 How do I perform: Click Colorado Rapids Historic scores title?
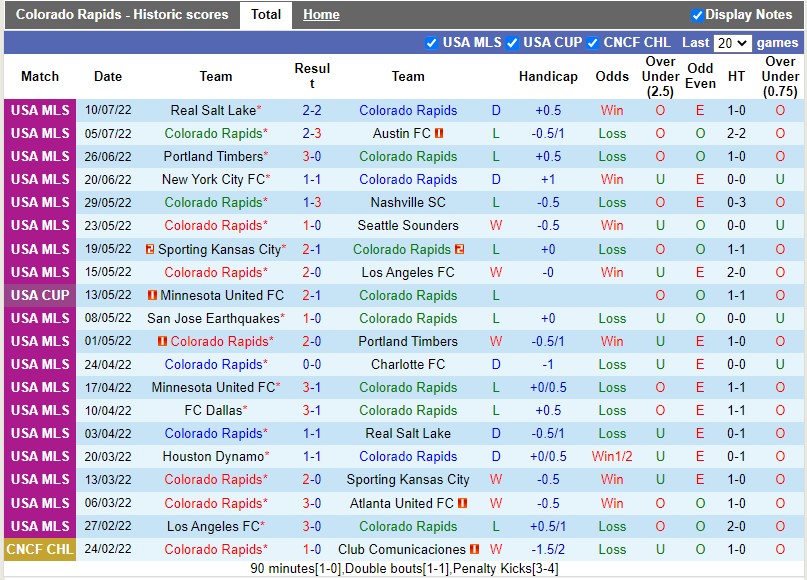click(x=122, y=14)
